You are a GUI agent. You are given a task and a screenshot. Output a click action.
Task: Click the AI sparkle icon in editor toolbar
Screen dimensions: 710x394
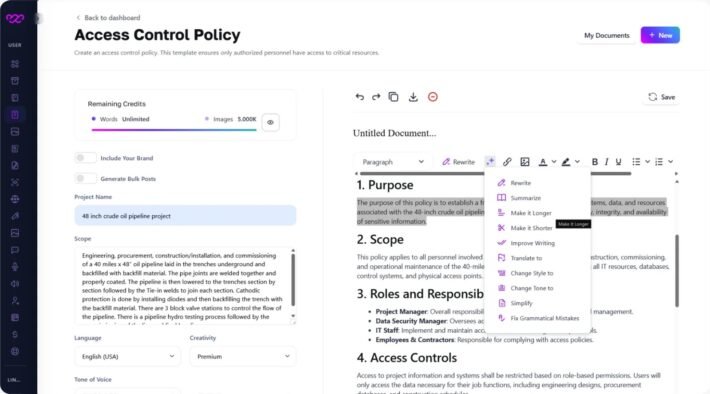[x=490, y=162]
